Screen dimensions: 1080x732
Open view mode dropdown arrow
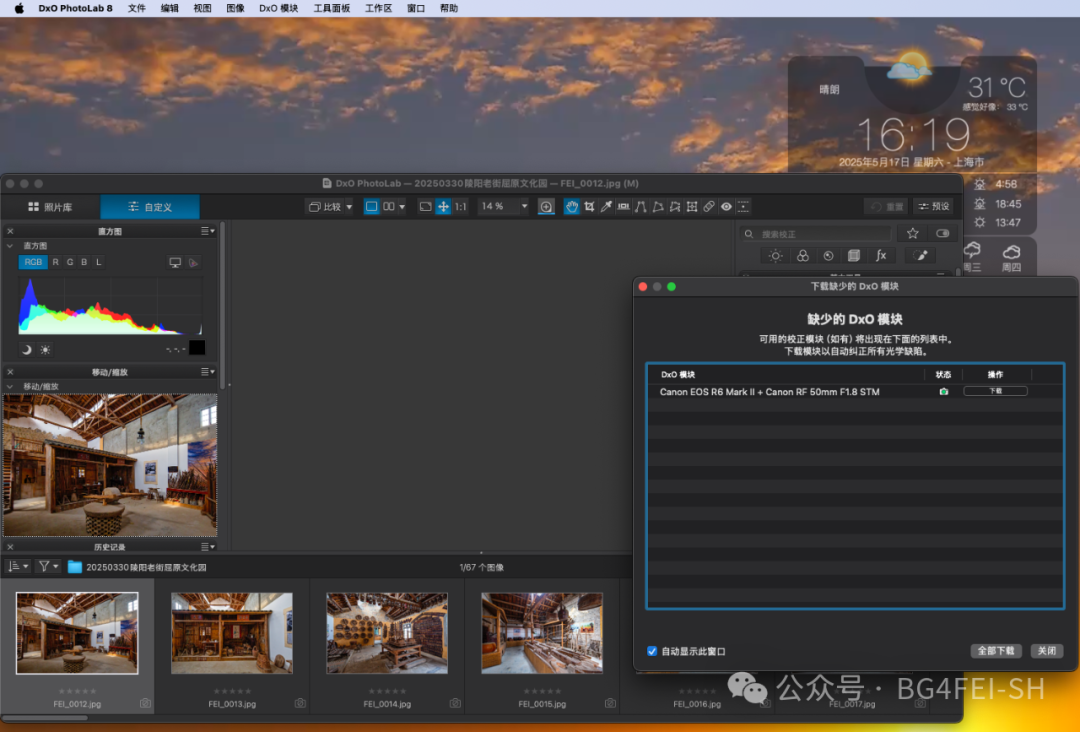point(402,207)
